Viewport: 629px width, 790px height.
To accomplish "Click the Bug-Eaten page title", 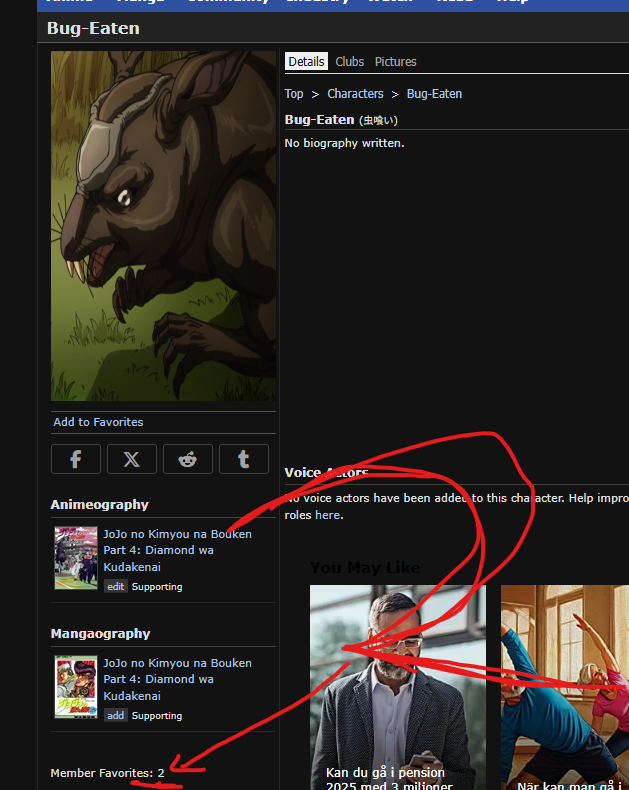I will pyautogui.click(x=93, y=28).
